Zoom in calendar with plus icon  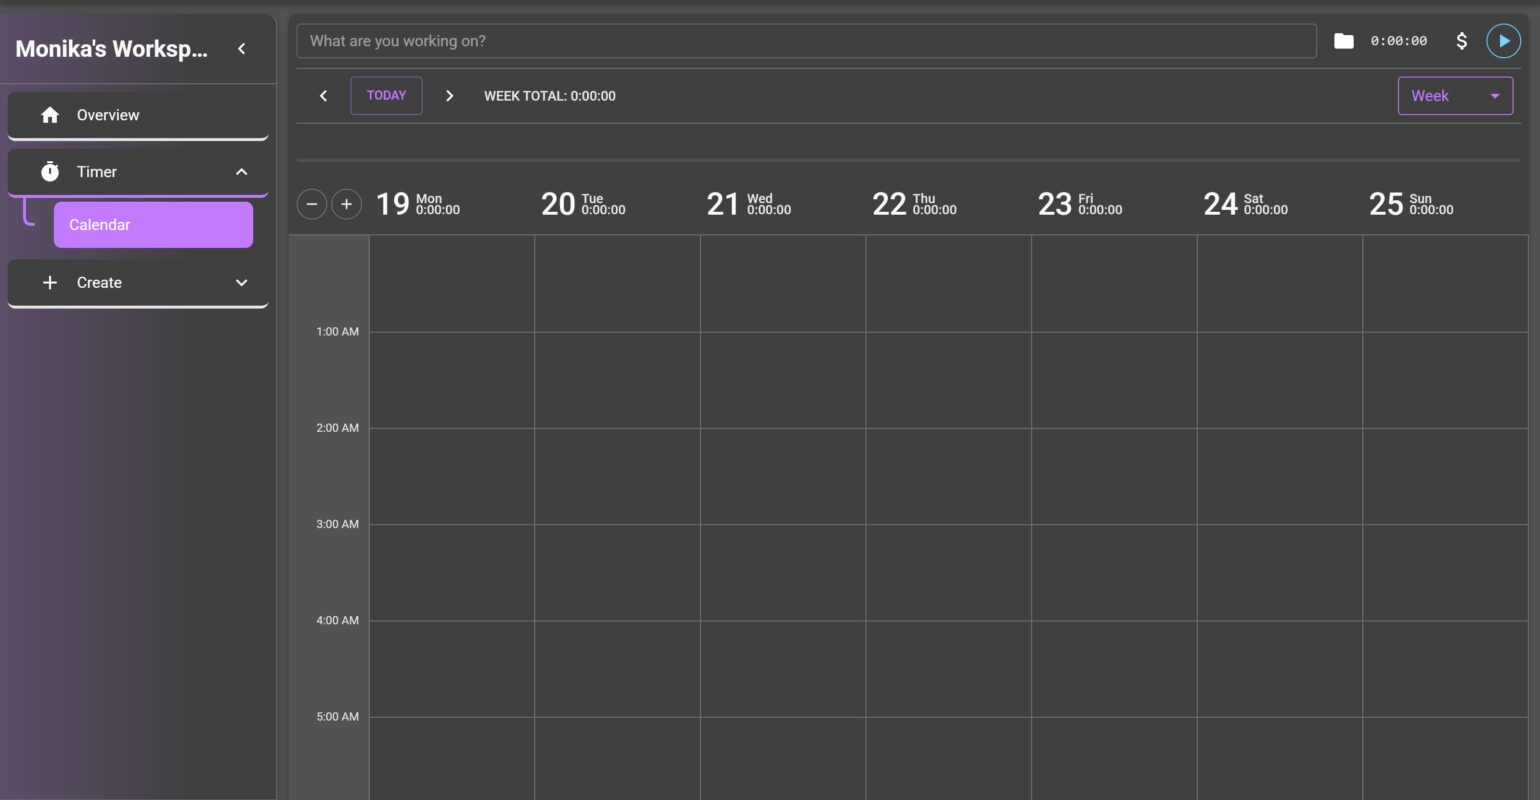(x=346, y=204)
